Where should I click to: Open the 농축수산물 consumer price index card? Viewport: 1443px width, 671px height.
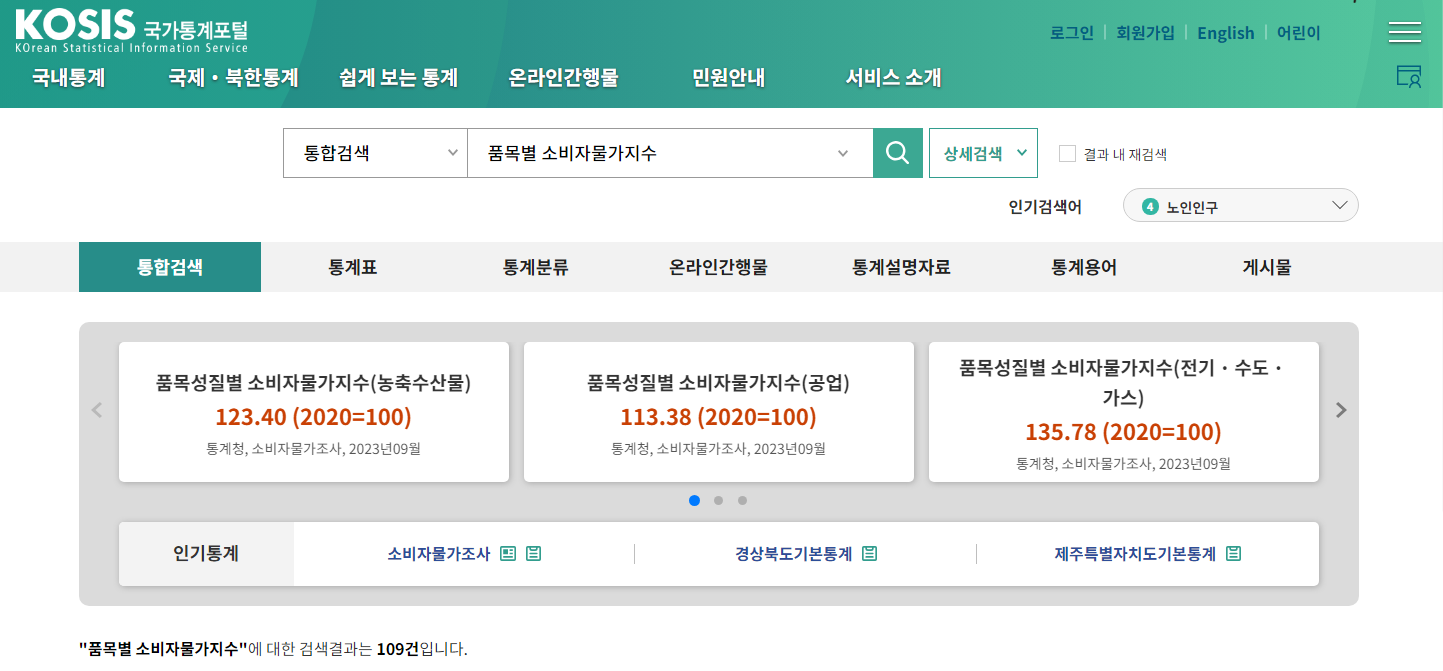click(x=314, y=412)
